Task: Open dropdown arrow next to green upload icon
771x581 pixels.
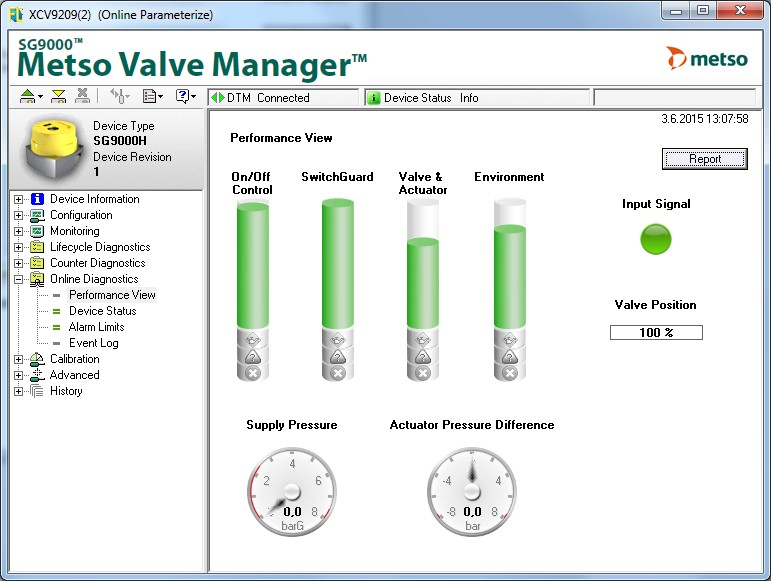Action: [40, 96]
